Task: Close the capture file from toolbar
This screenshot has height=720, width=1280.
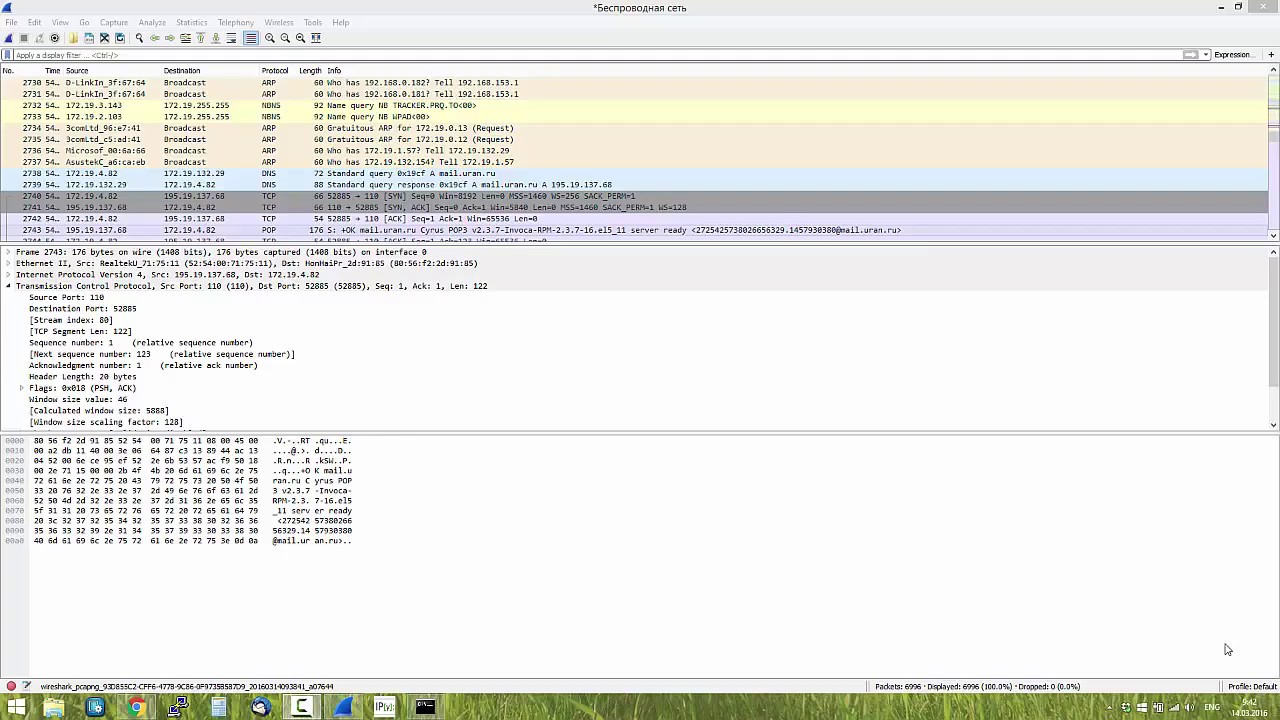Action: click(104, 38)
